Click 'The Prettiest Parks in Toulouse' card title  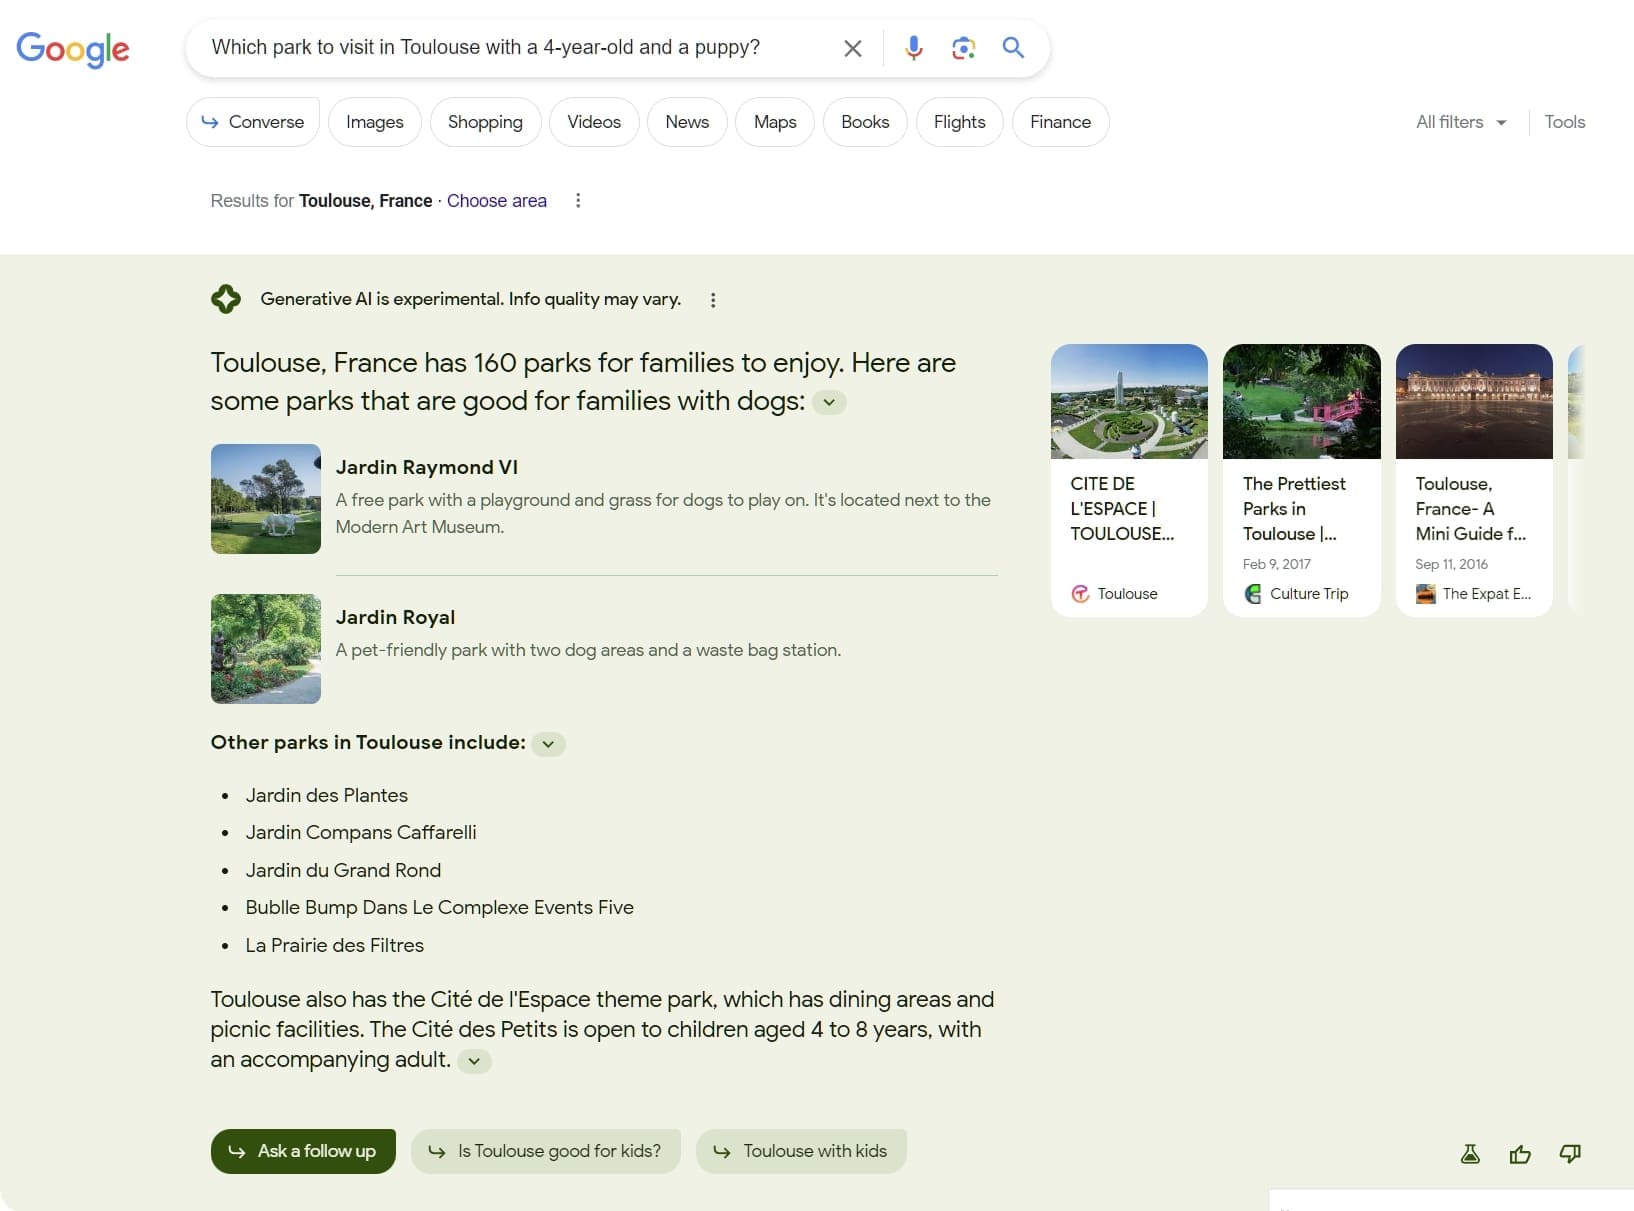click(1295, 509)
